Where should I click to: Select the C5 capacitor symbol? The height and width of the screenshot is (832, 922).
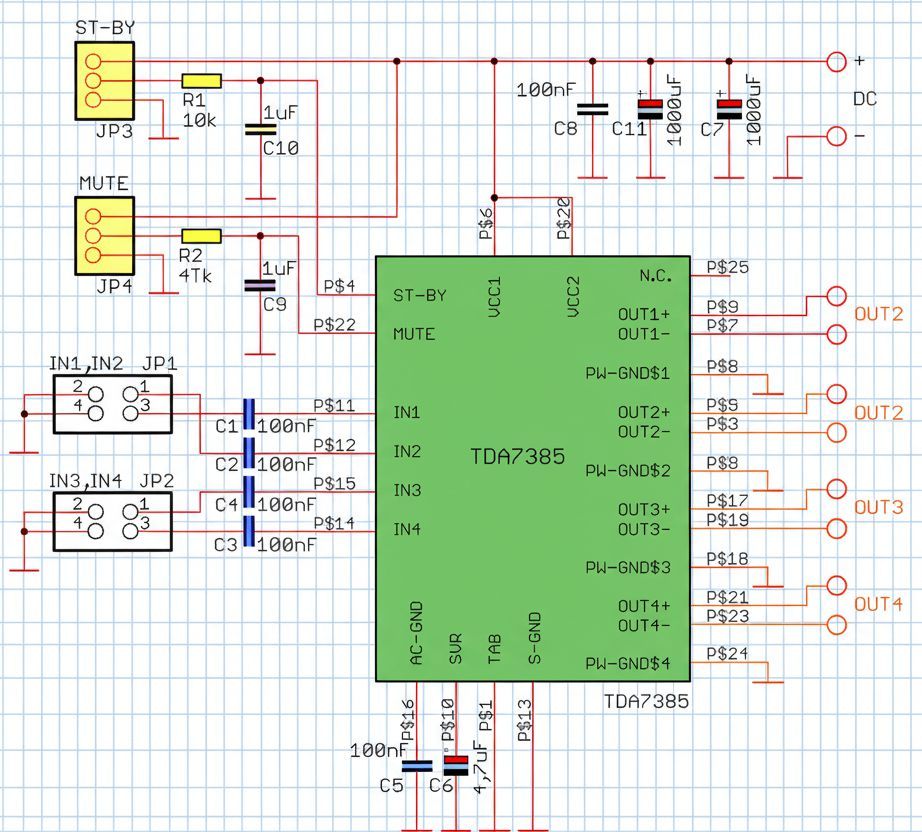click(x=417, y=766)
